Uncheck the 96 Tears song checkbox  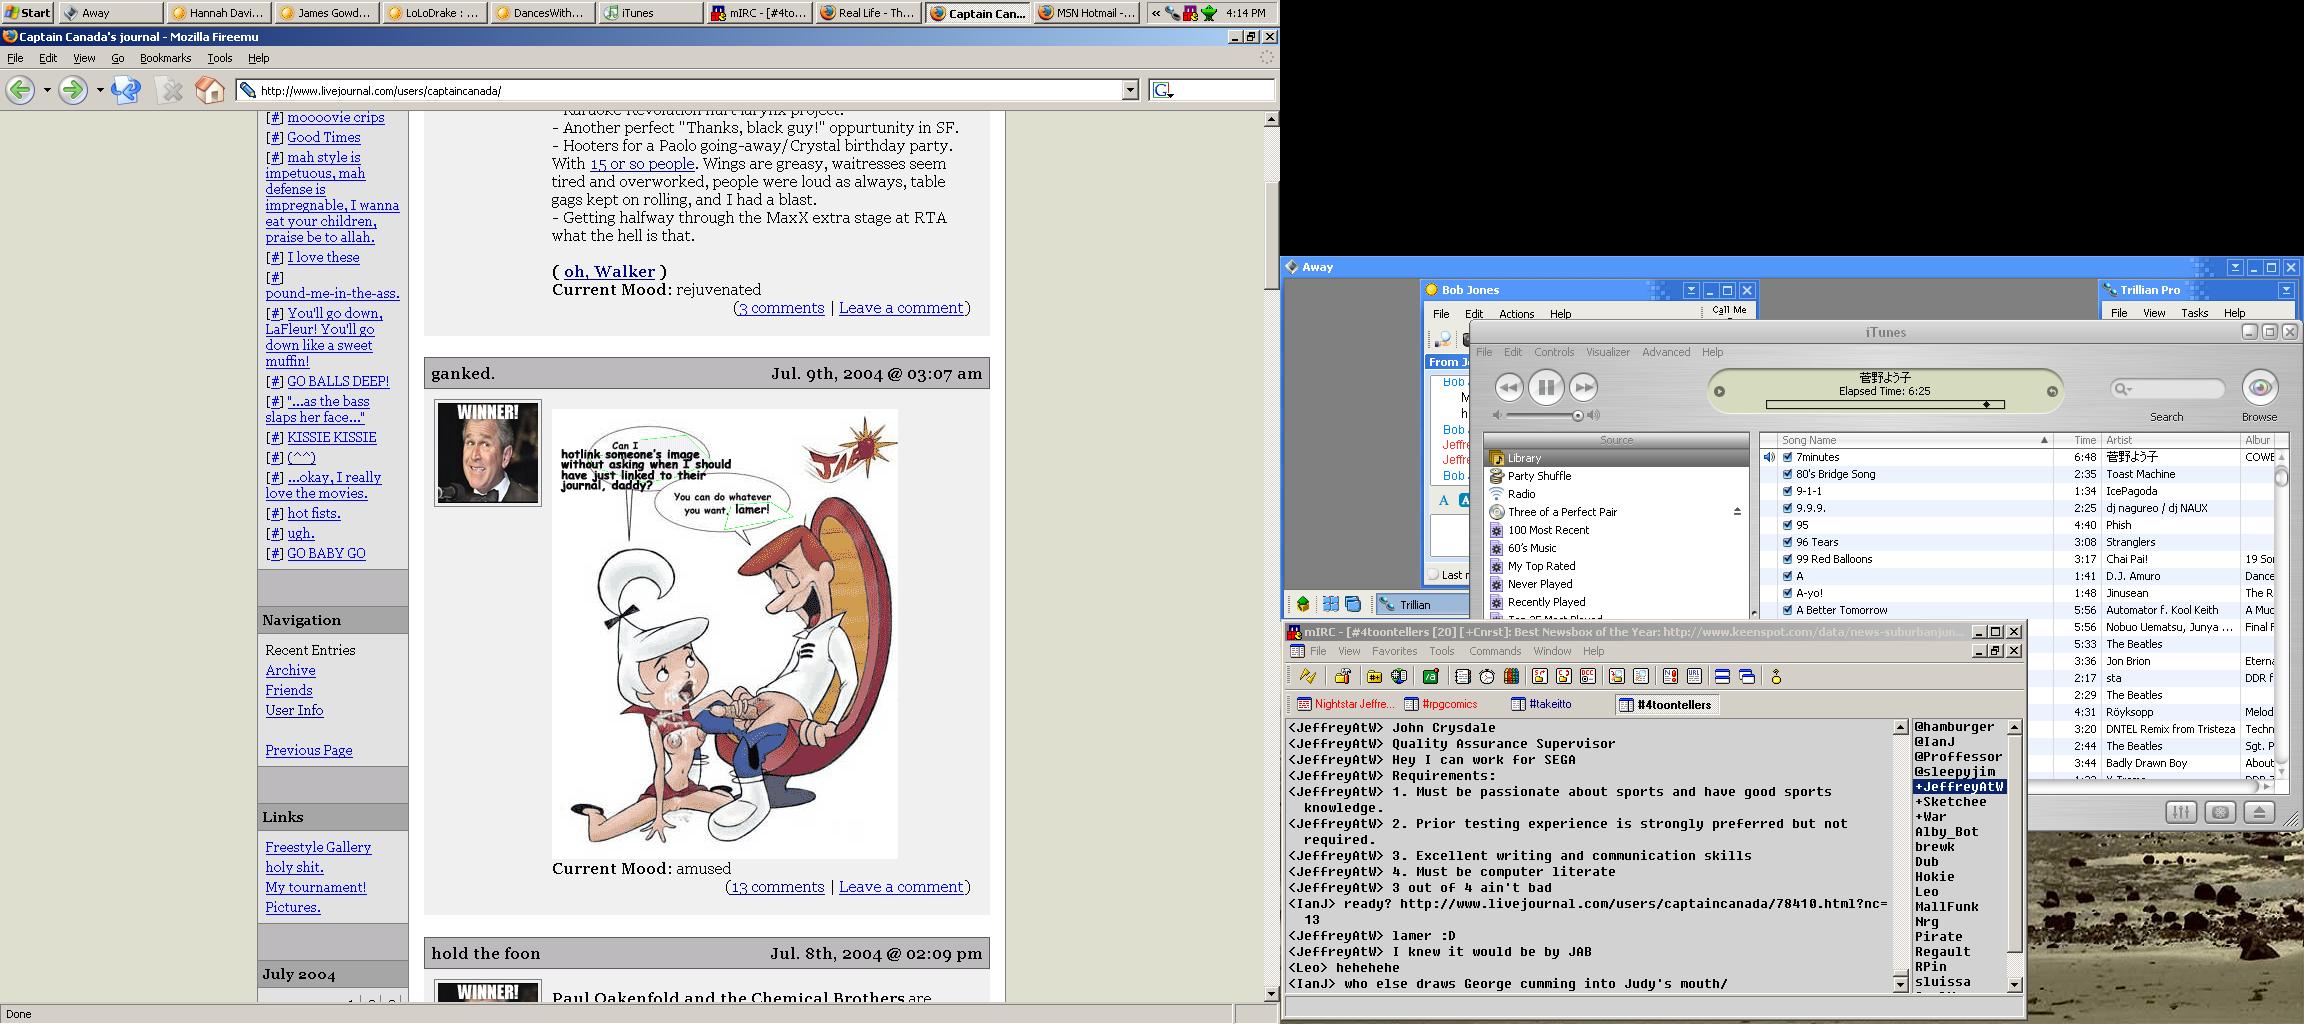[1787, 542]
